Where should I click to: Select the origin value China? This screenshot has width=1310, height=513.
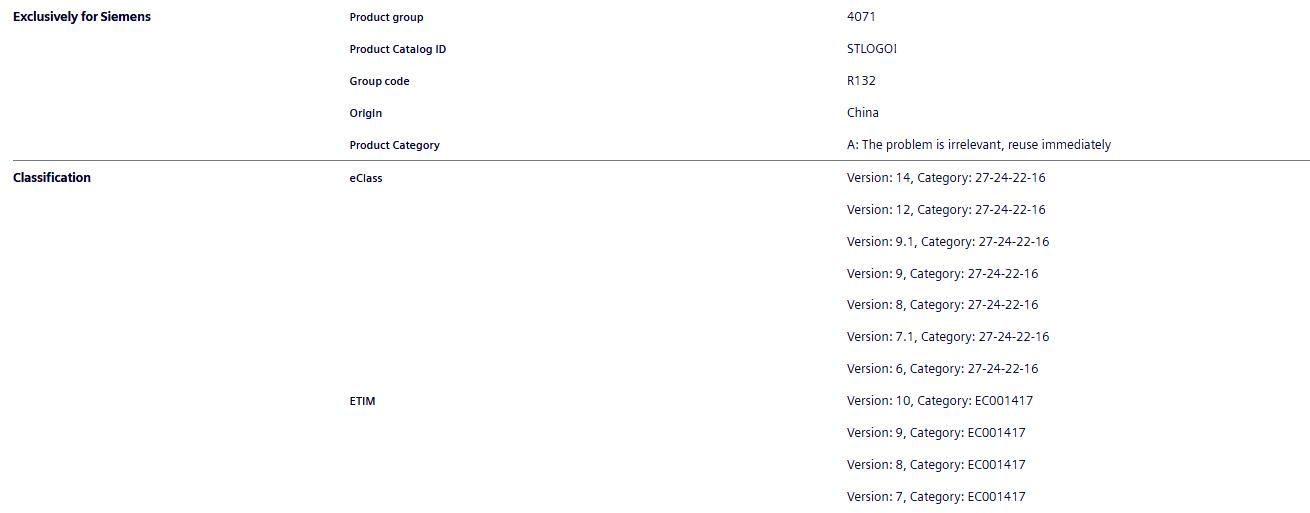point(863,113)
